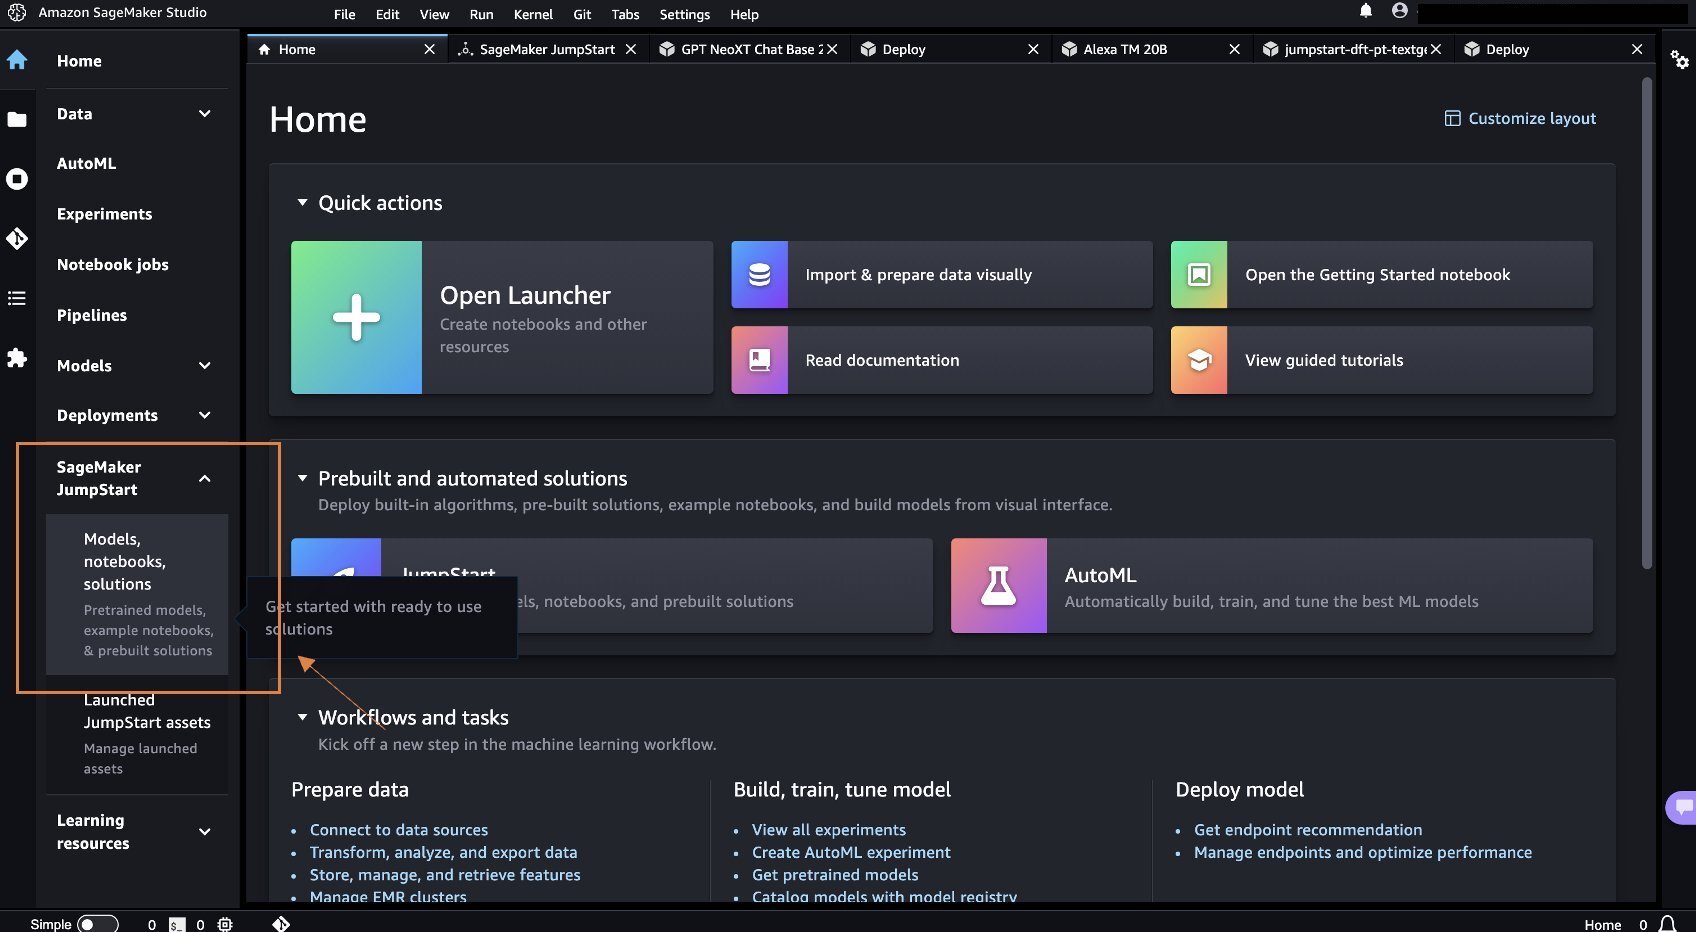
Task: Click the status bar terminal count icon
Action: pos(177,925)
